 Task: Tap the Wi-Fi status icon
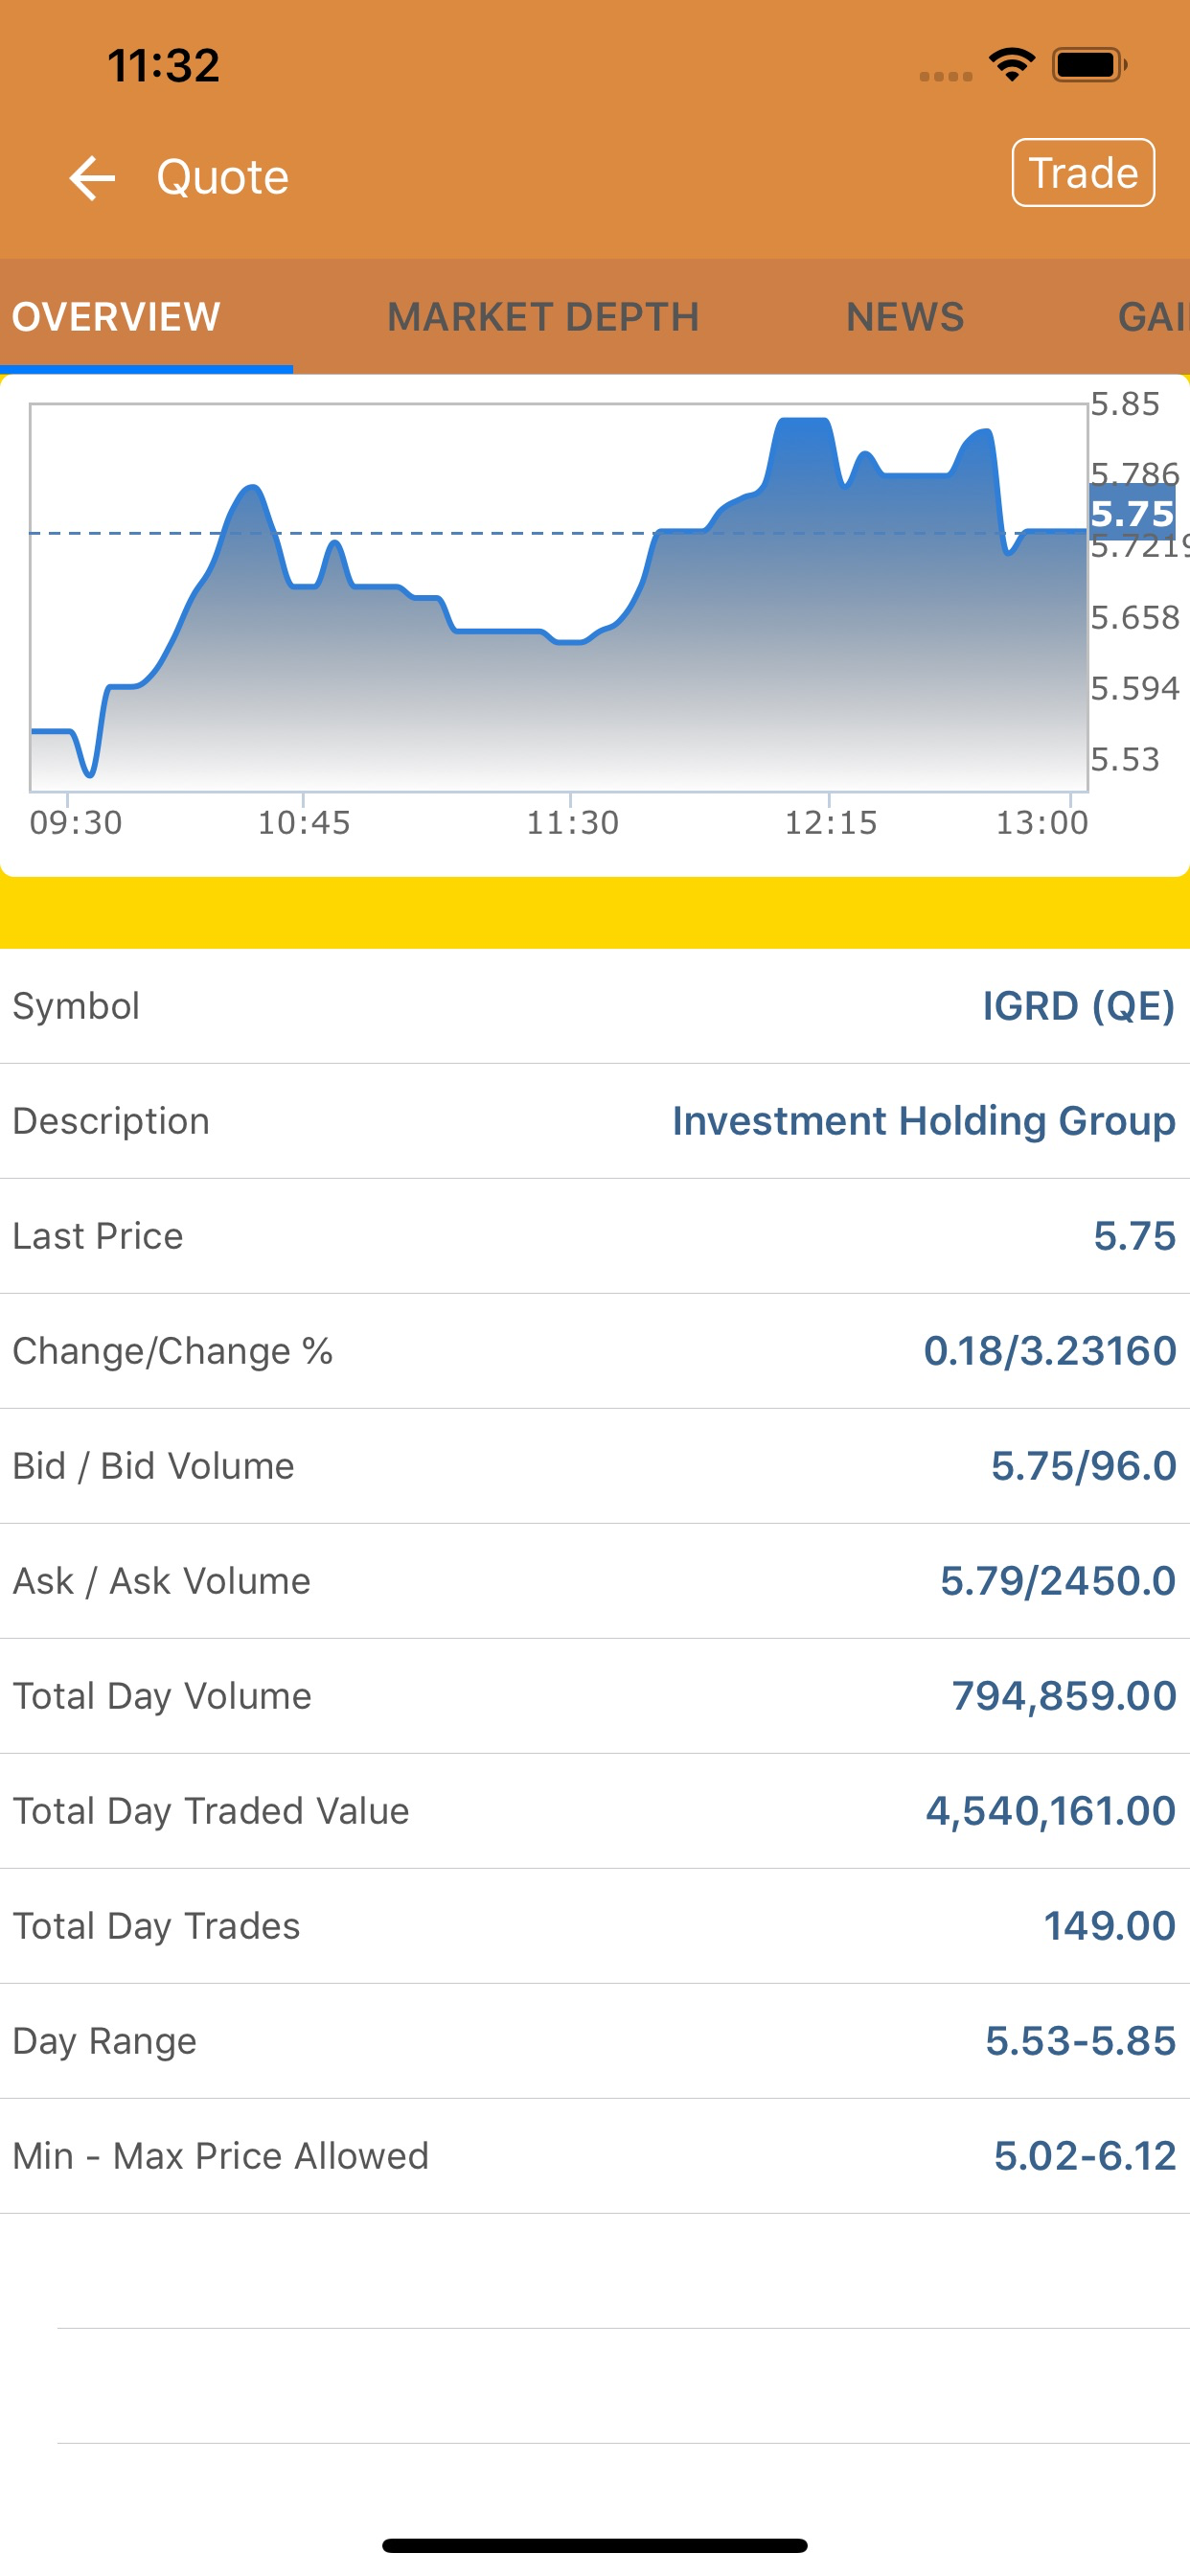click(x=1012, y=65)
